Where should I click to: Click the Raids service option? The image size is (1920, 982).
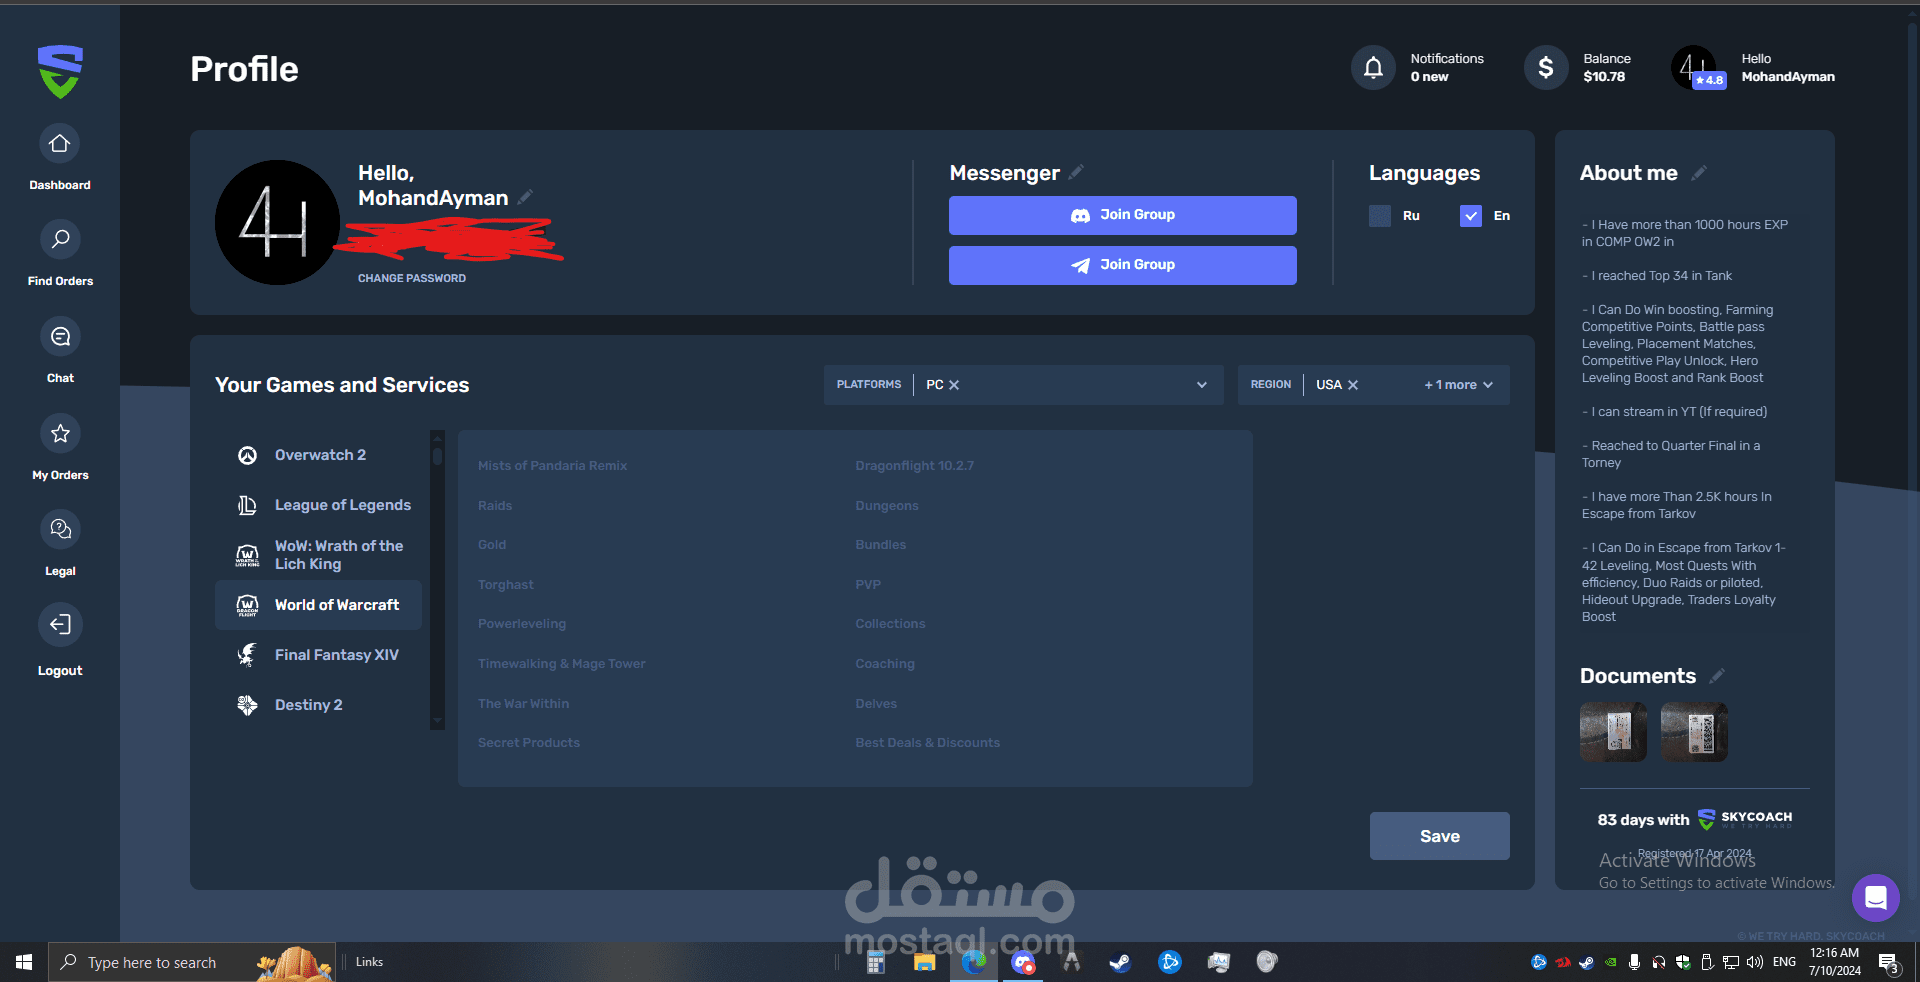click(495, 506)
